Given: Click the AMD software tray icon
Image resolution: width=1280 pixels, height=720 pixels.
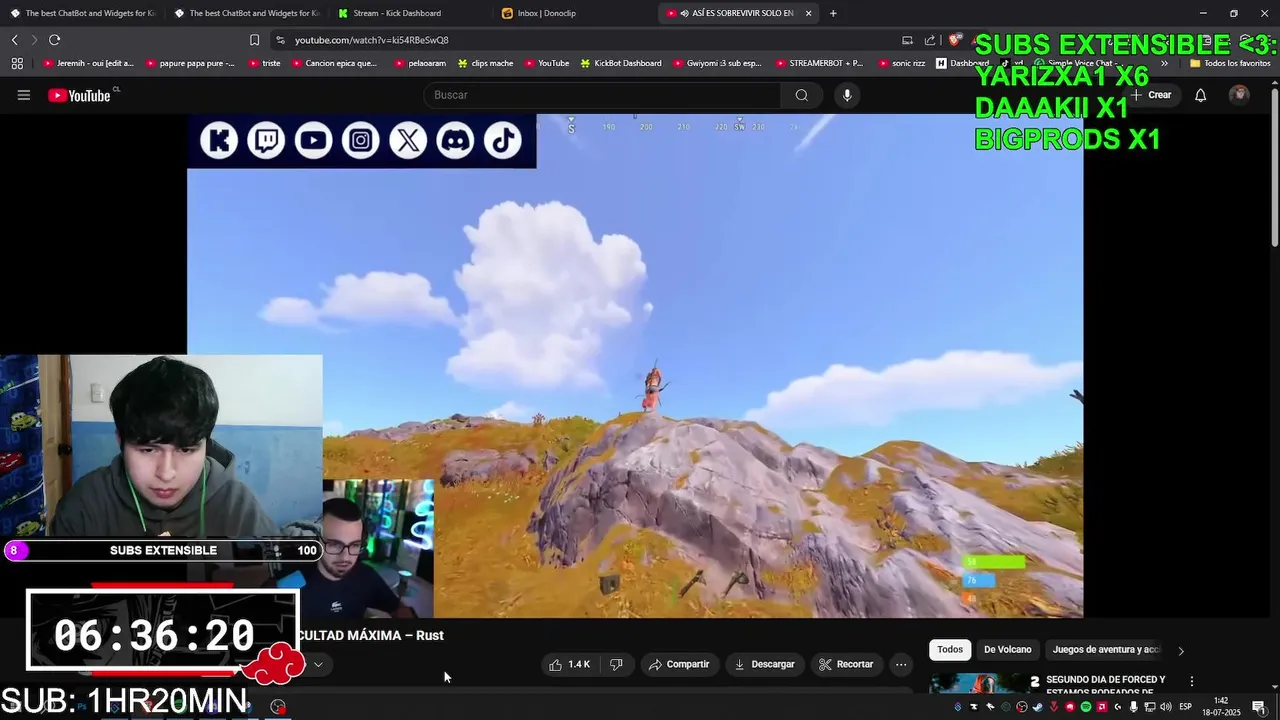Looking at the screenshot, I should [x=1102, y=707].
